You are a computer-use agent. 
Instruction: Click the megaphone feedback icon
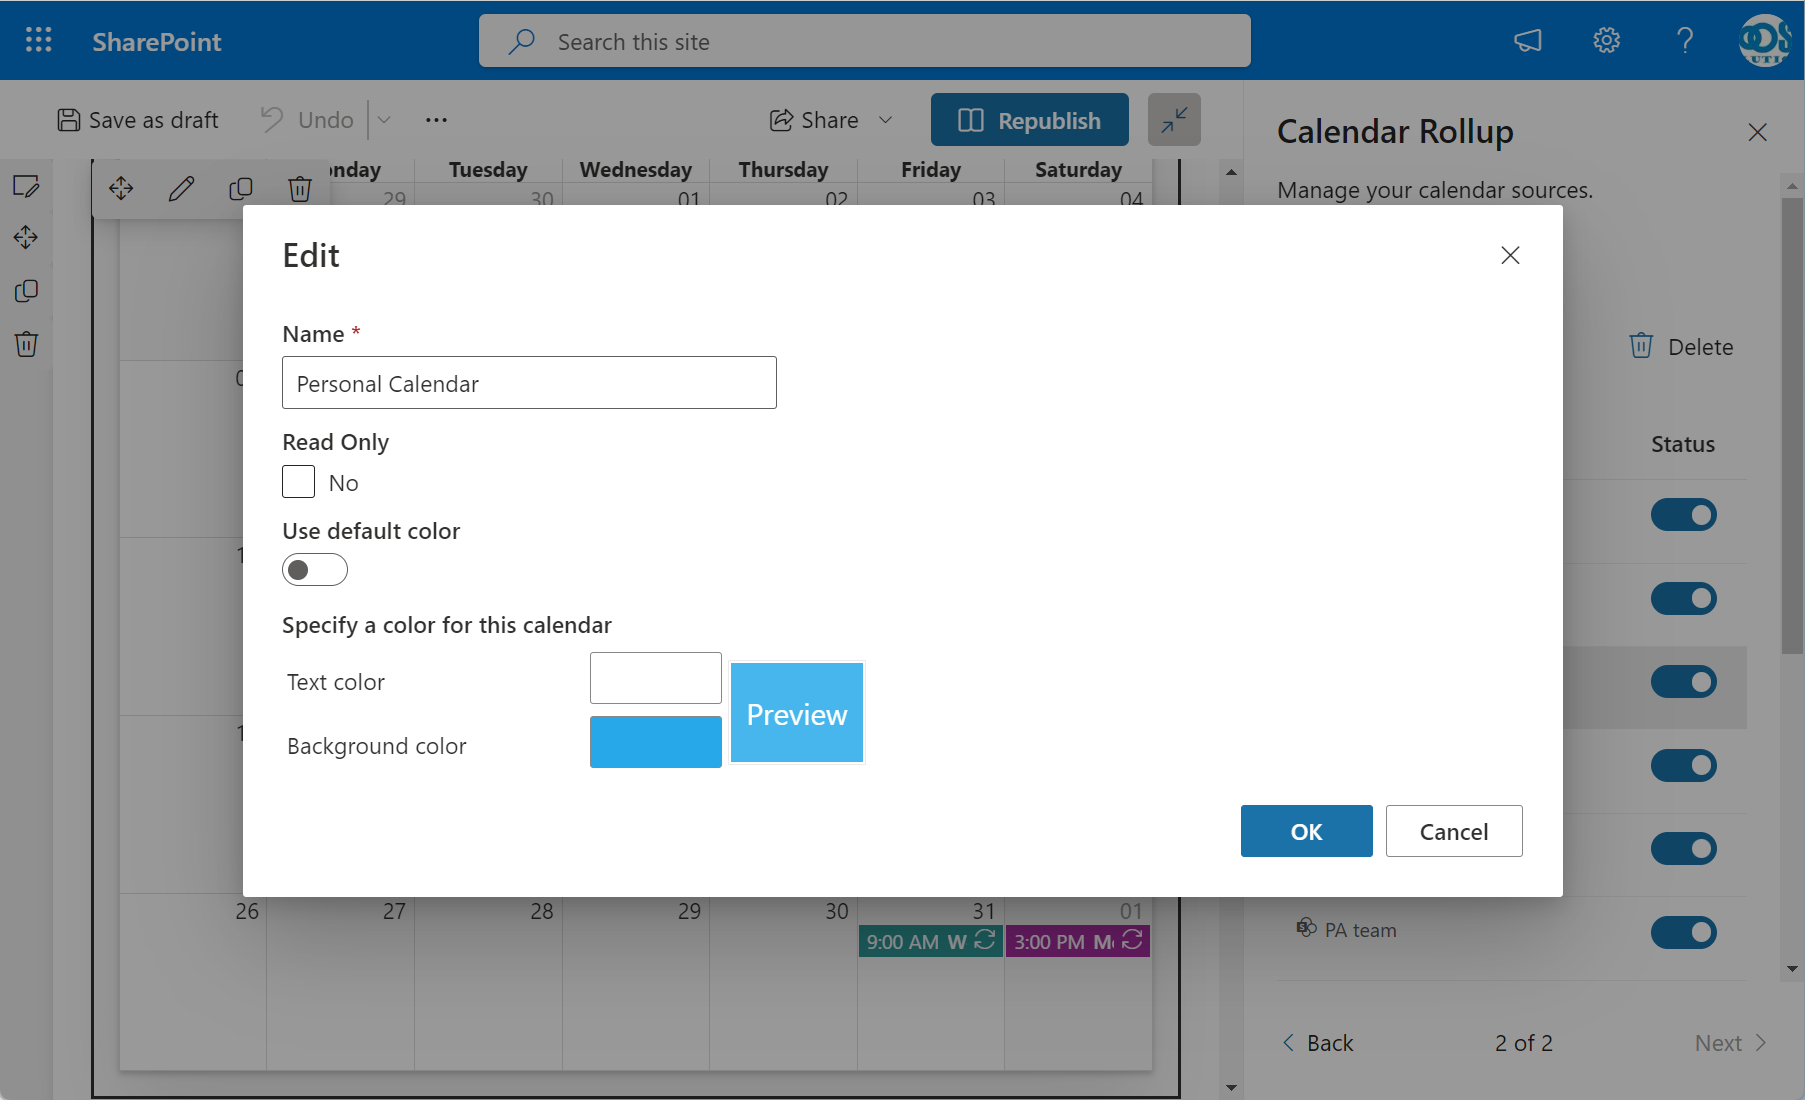[1527, 40]
